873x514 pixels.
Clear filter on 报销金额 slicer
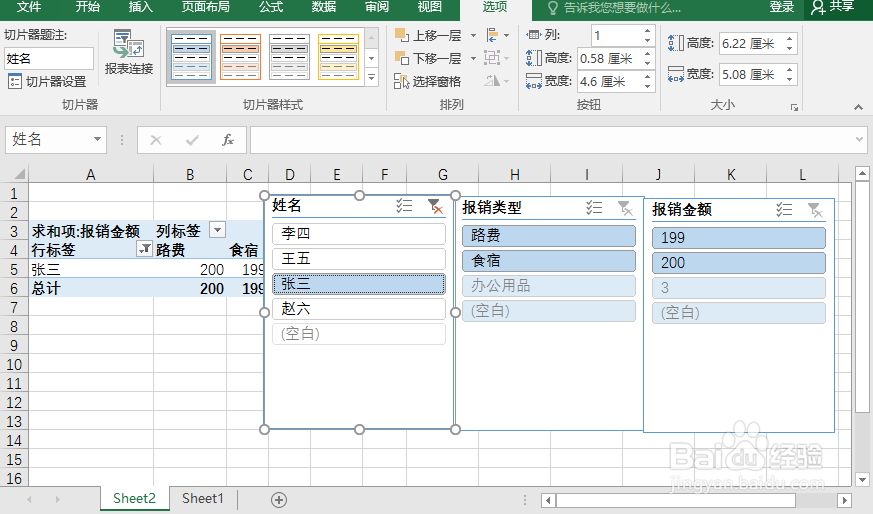coord(815,210)
